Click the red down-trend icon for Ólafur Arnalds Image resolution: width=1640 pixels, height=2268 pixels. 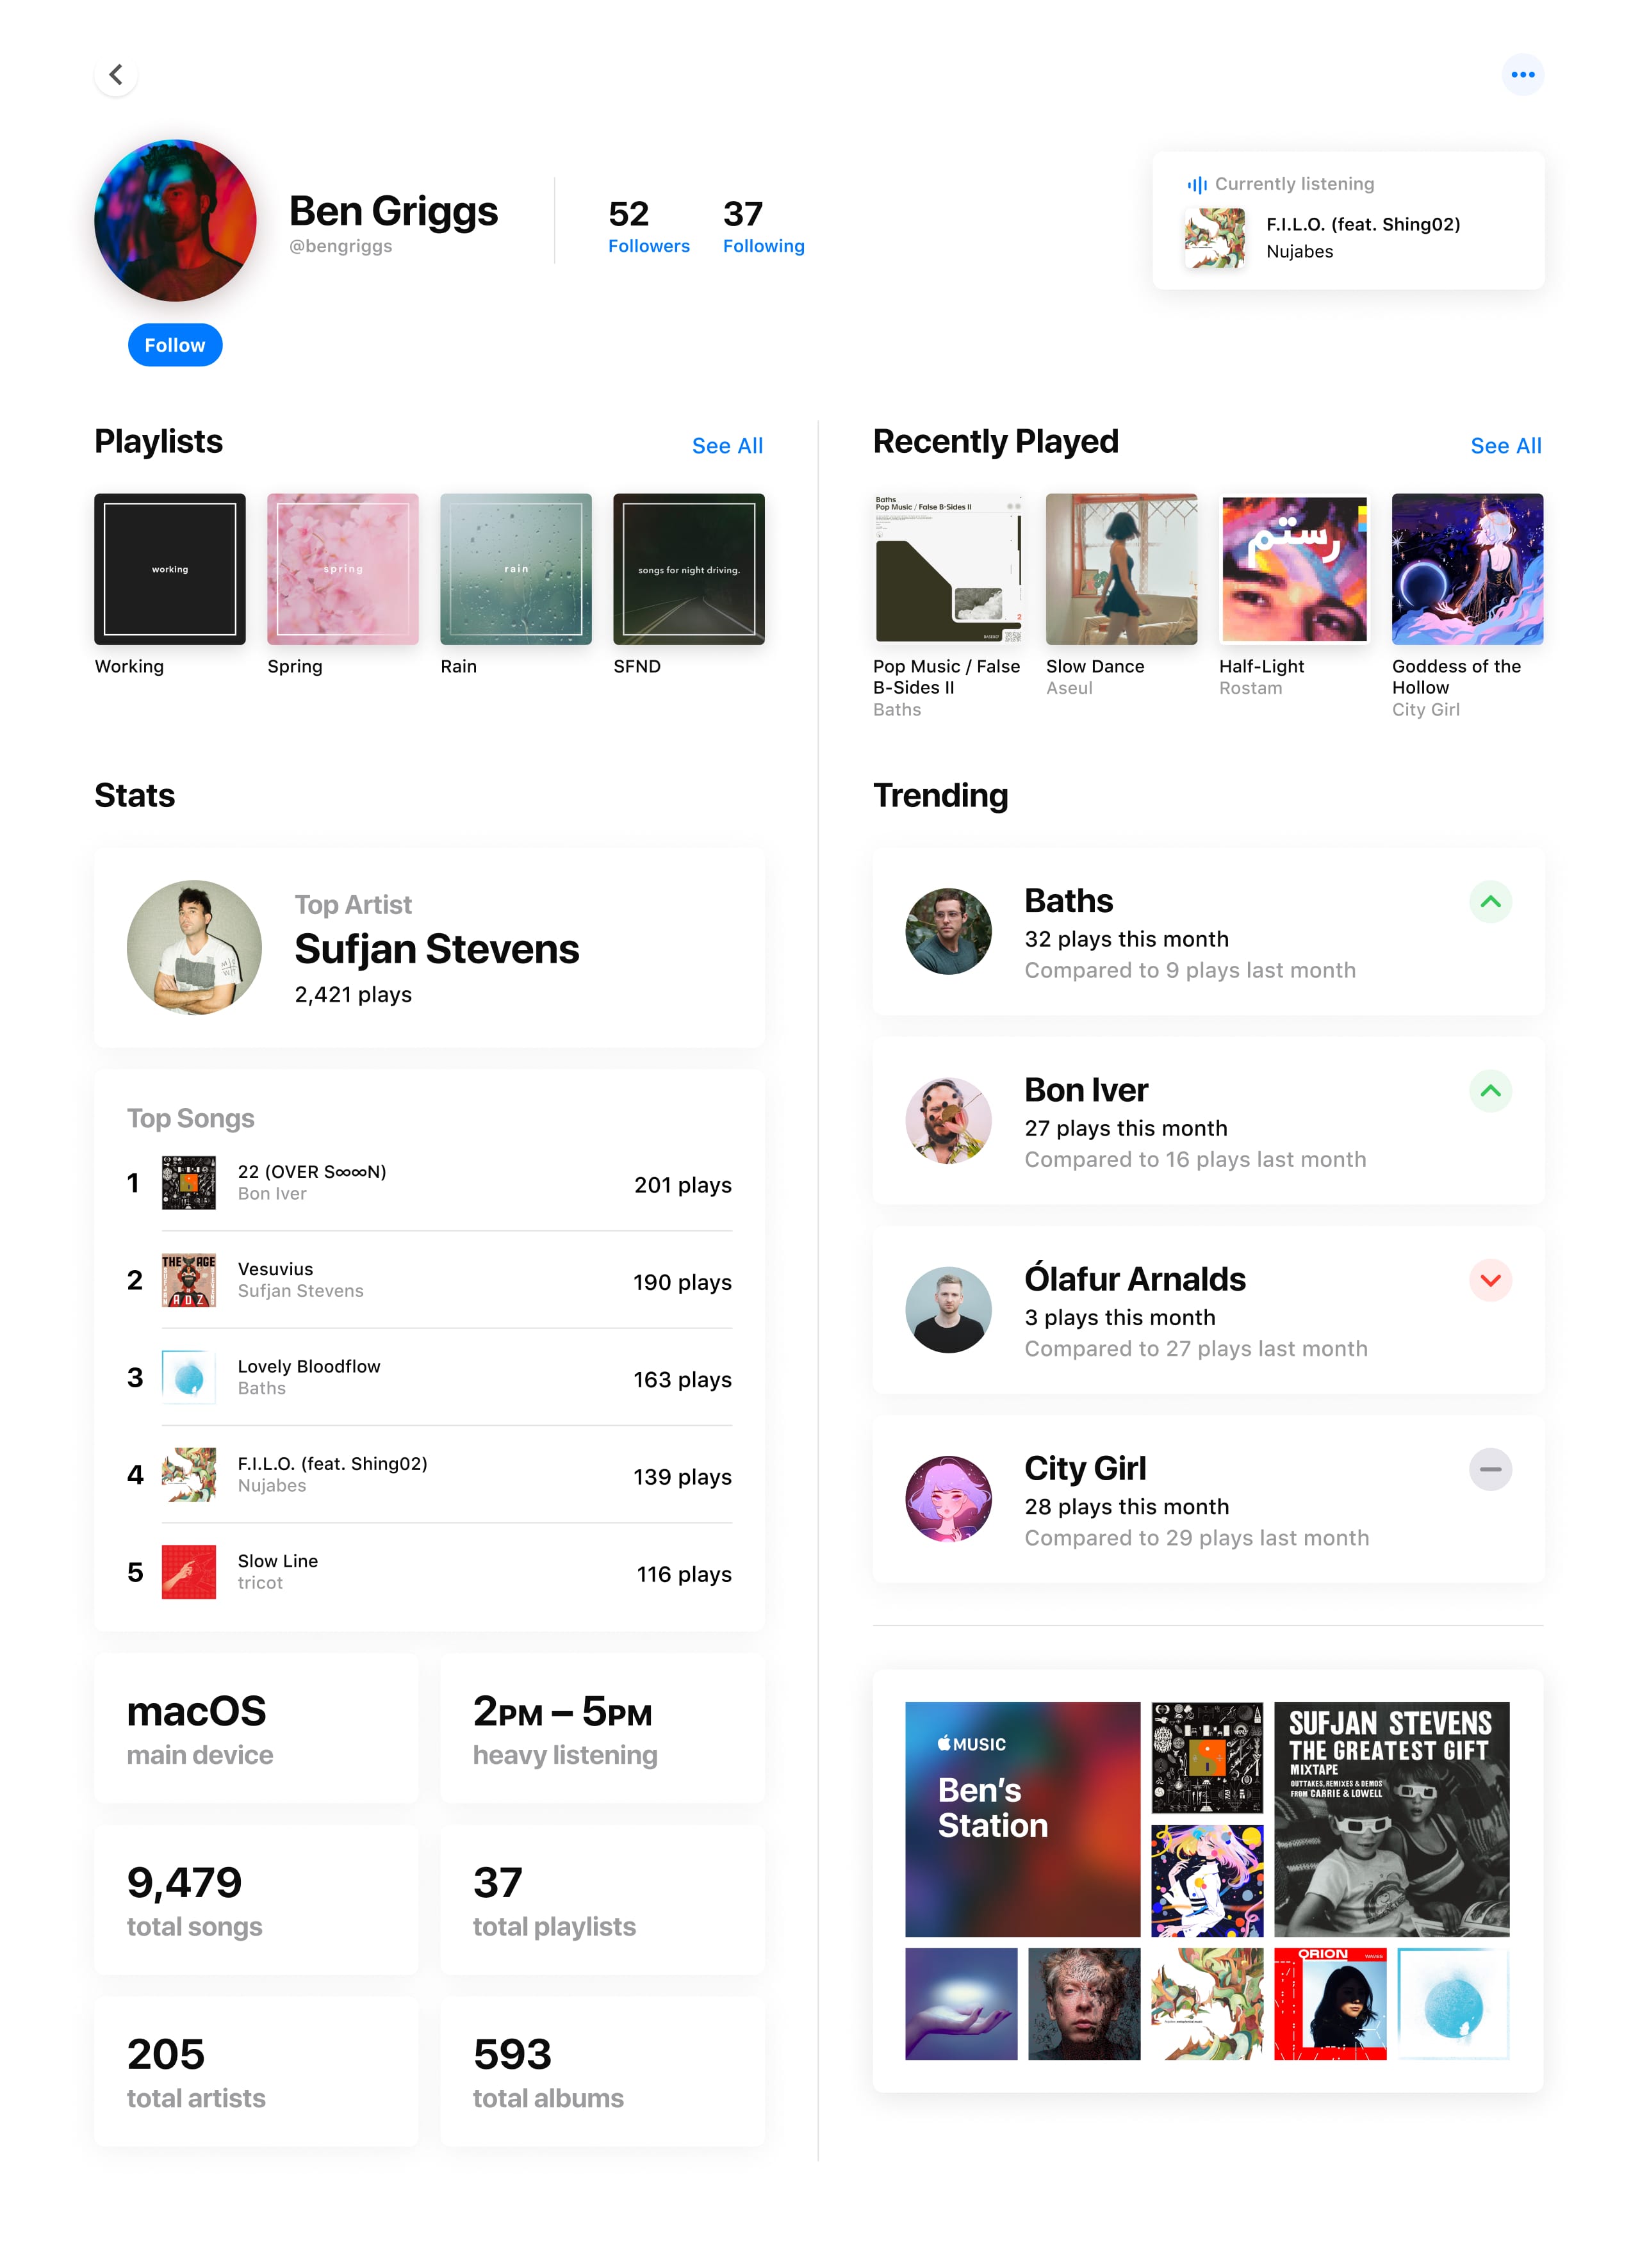1490,1280
